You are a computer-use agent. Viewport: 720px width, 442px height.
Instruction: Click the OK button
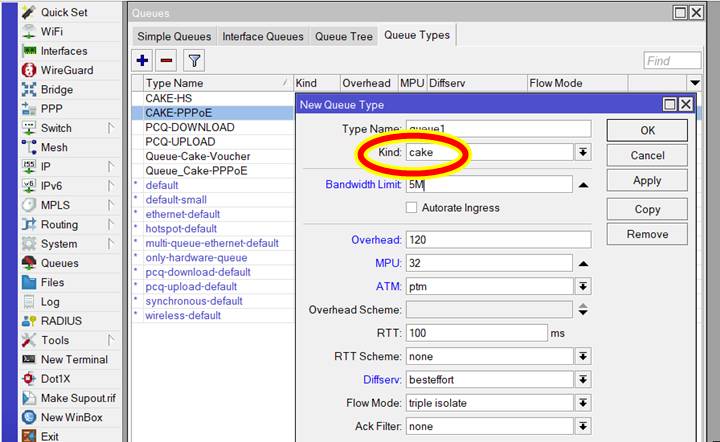647,130
